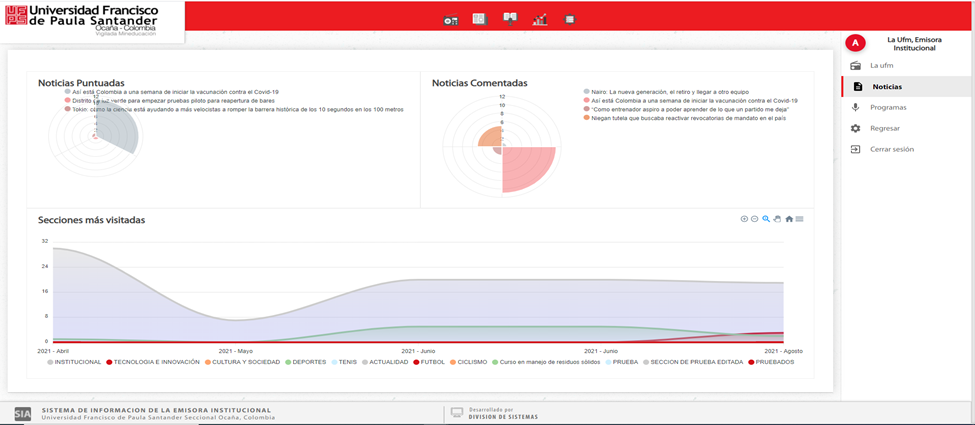The height and width of the screenshot is (425, 975).
Task: Click the radio icon in top bar
Action: point(450,20)
